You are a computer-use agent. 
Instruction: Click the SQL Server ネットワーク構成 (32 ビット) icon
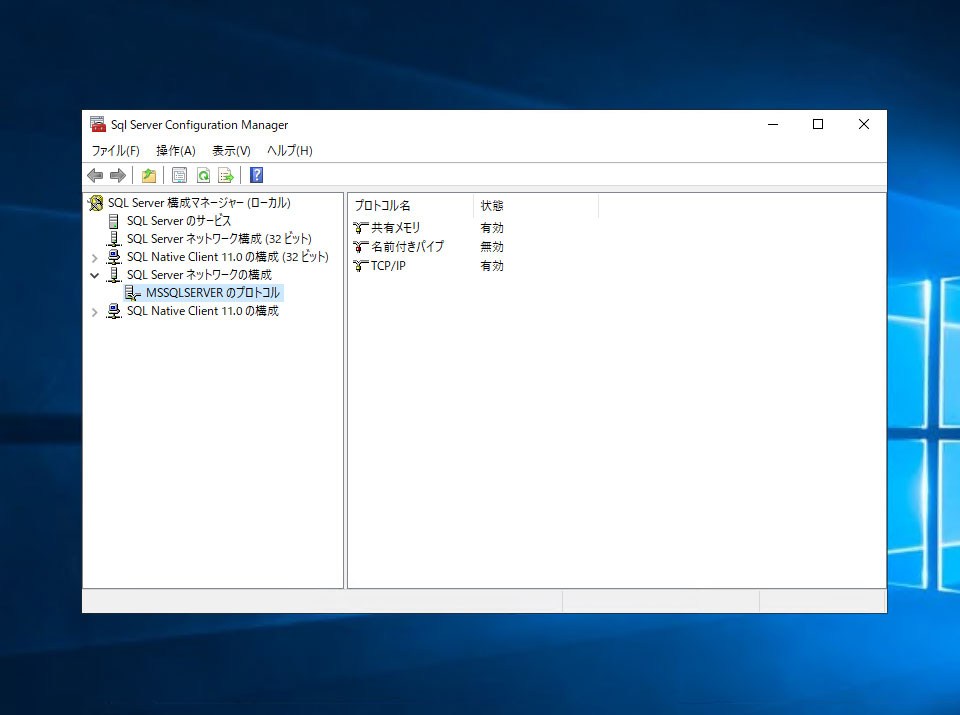point(114,239)
